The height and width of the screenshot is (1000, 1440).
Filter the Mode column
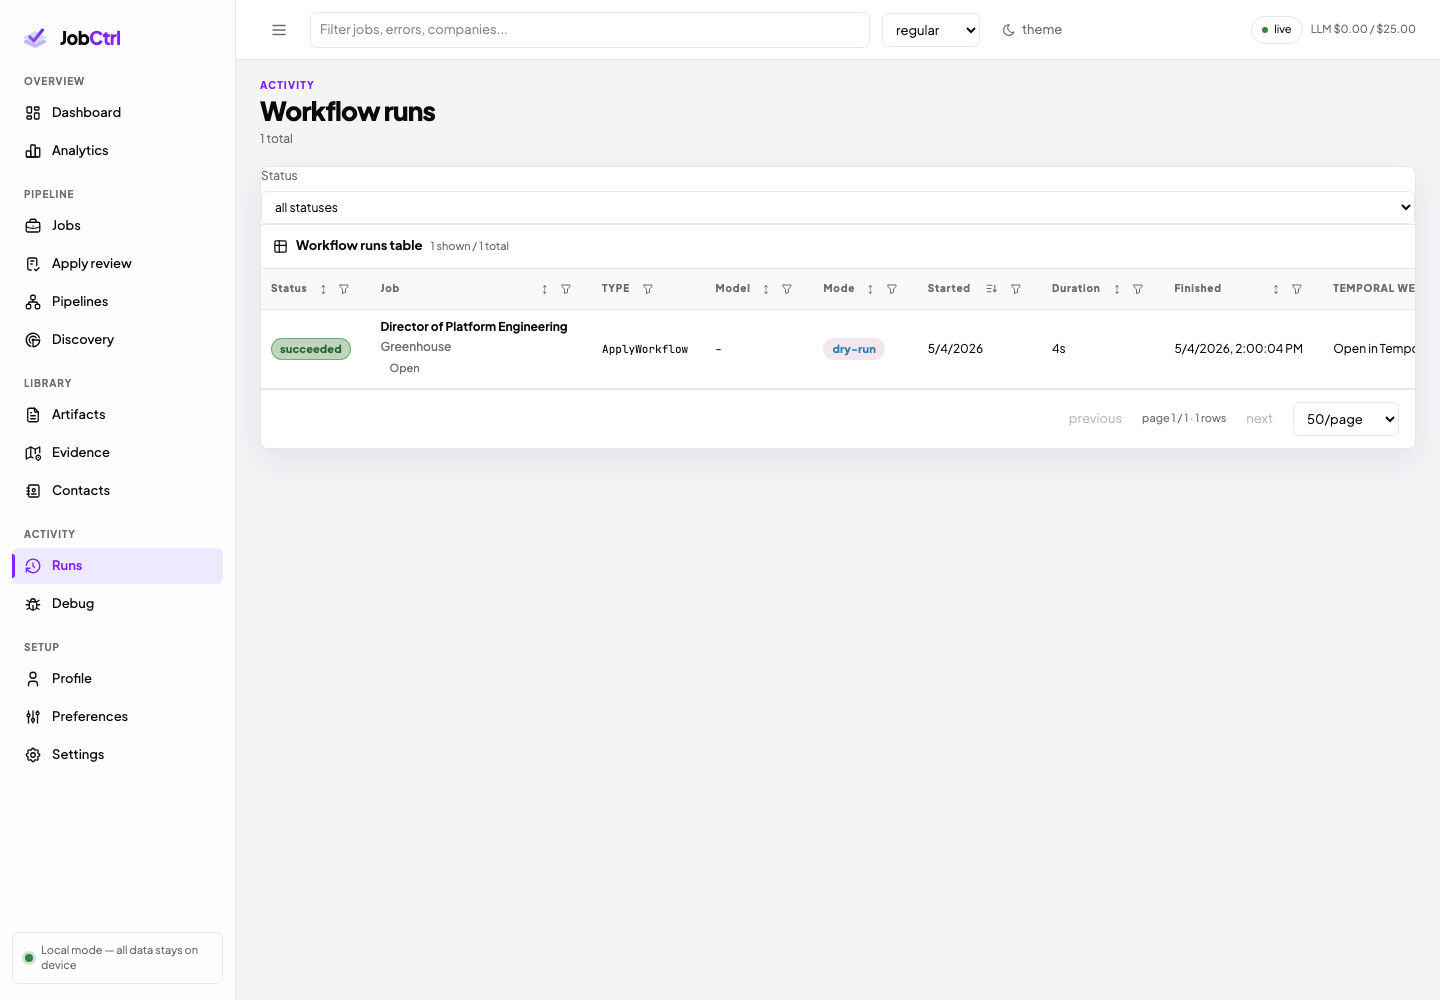892,289
